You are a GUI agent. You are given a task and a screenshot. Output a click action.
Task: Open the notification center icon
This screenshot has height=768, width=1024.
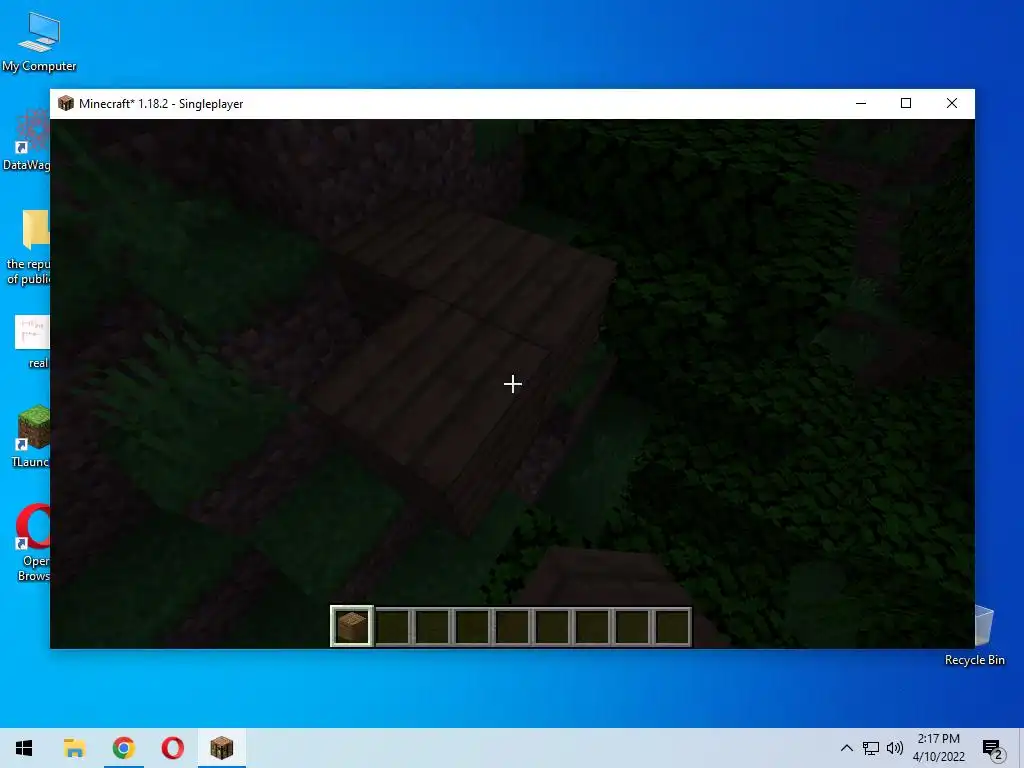point(993,748)
